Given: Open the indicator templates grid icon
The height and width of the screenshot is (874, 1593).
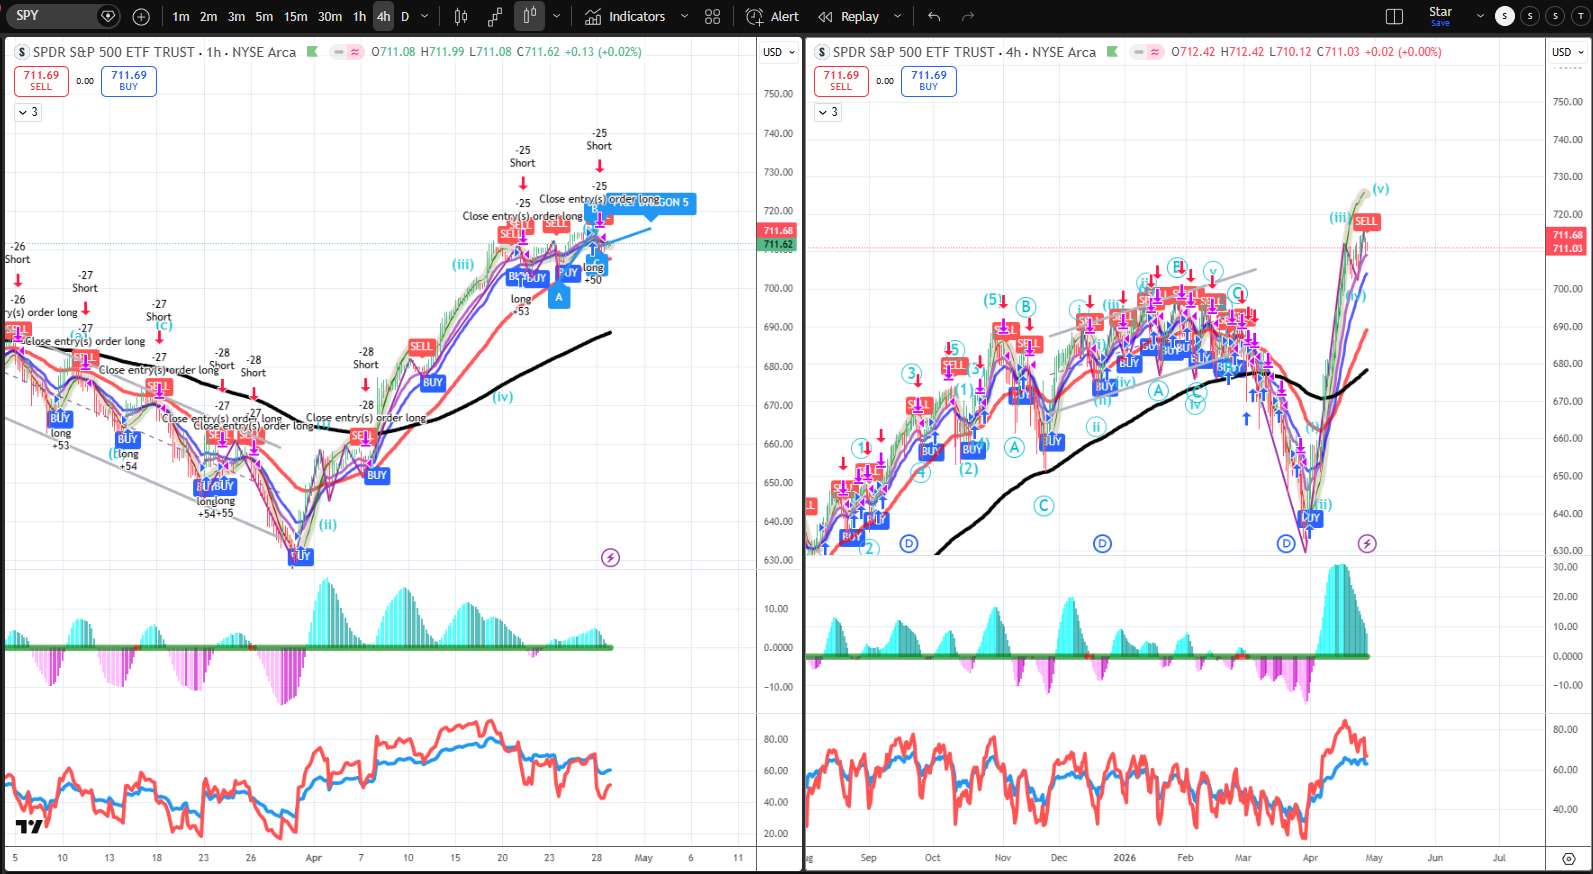Looking at the screenshot, I should (x=712, y=16).
